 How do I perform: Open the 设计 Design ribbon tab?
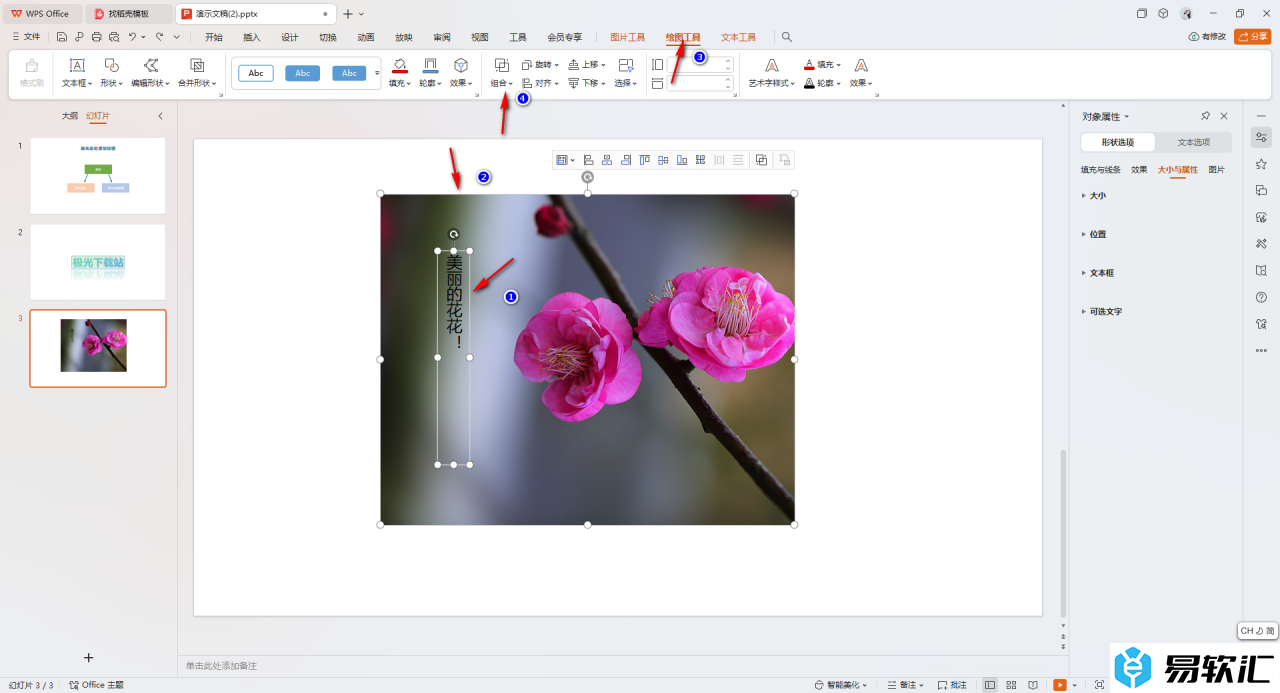point(290,37)
